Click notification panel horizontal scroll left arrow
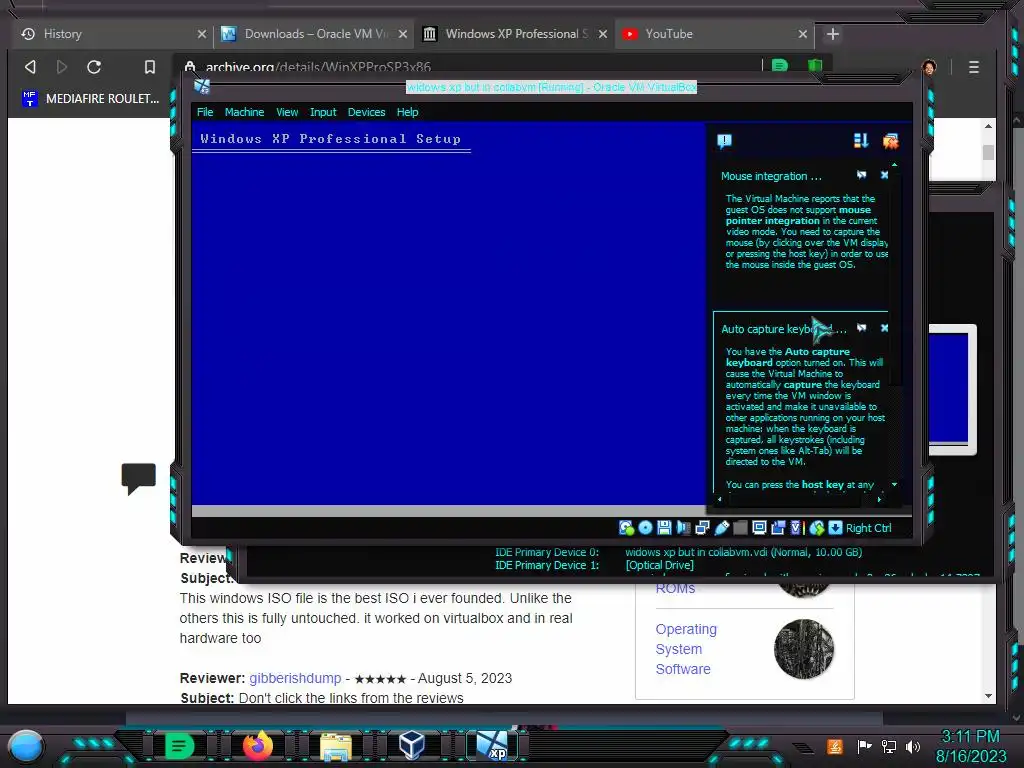This screenshot has width=1024, height=768. (x=720, y=500)
